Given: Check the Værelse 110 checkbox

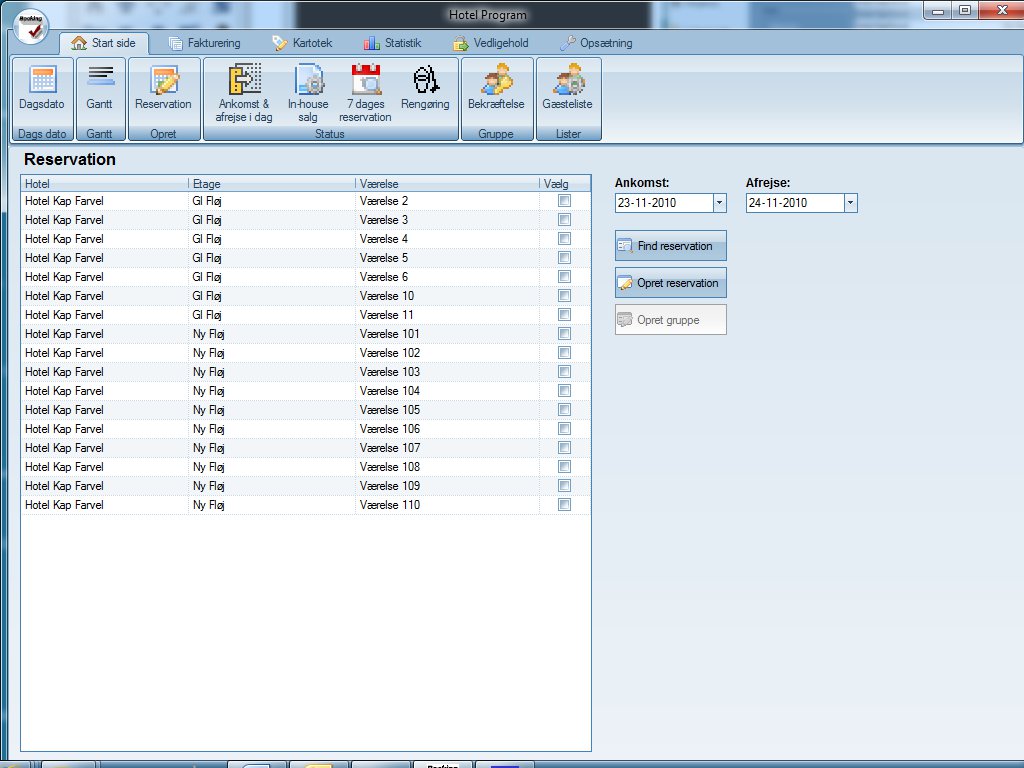Looking at the screenshot, I should coord(565,505).
